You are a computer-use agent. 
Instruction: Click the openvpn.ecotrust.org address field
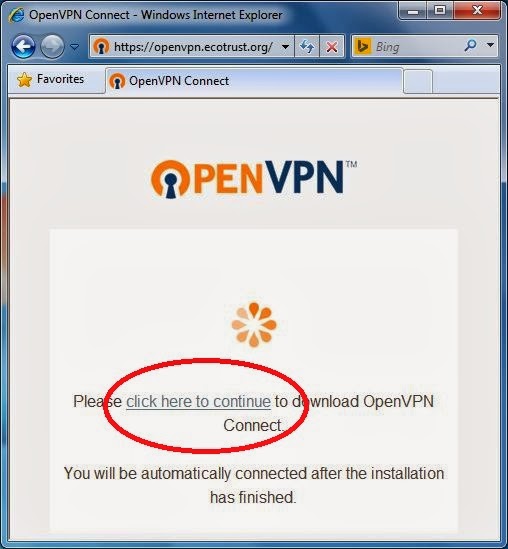[x=192, y=46]
